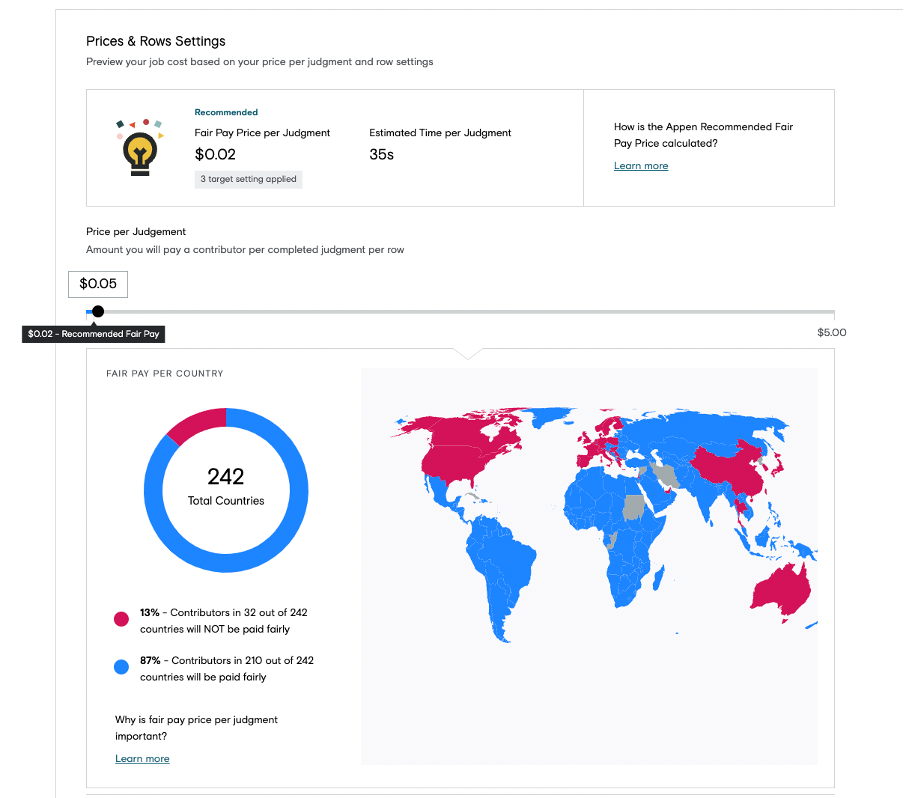Click the Learn more link under fair pay importance
This screenshot has height=798, width=904.
(x=142, y=759)
